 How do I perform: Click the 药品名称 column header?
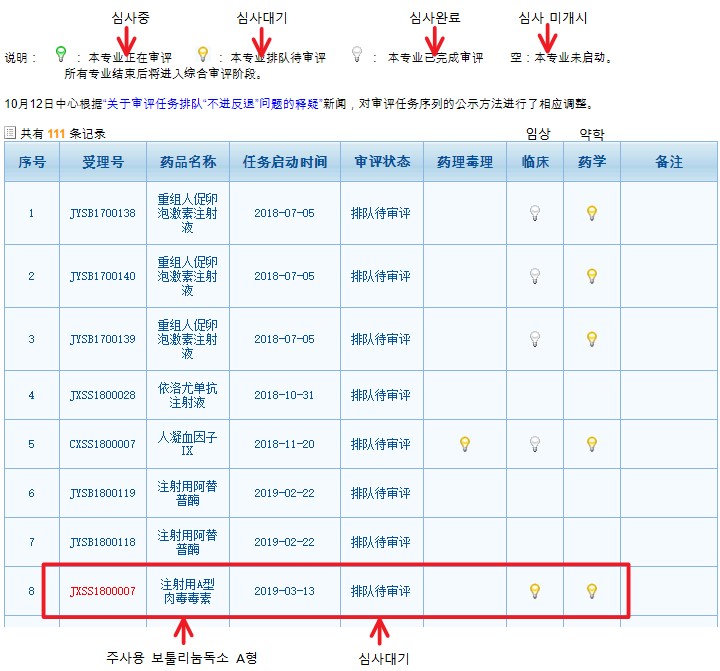188,162
